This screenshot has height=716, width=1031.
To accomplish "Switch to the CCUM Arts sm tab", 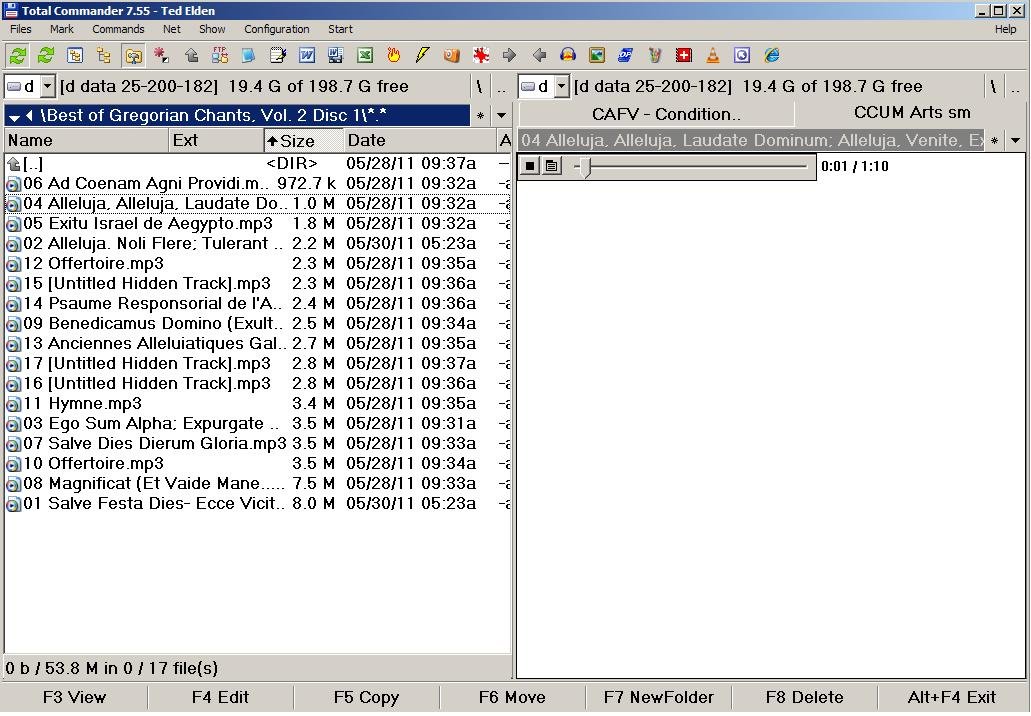I will (912, 112).
